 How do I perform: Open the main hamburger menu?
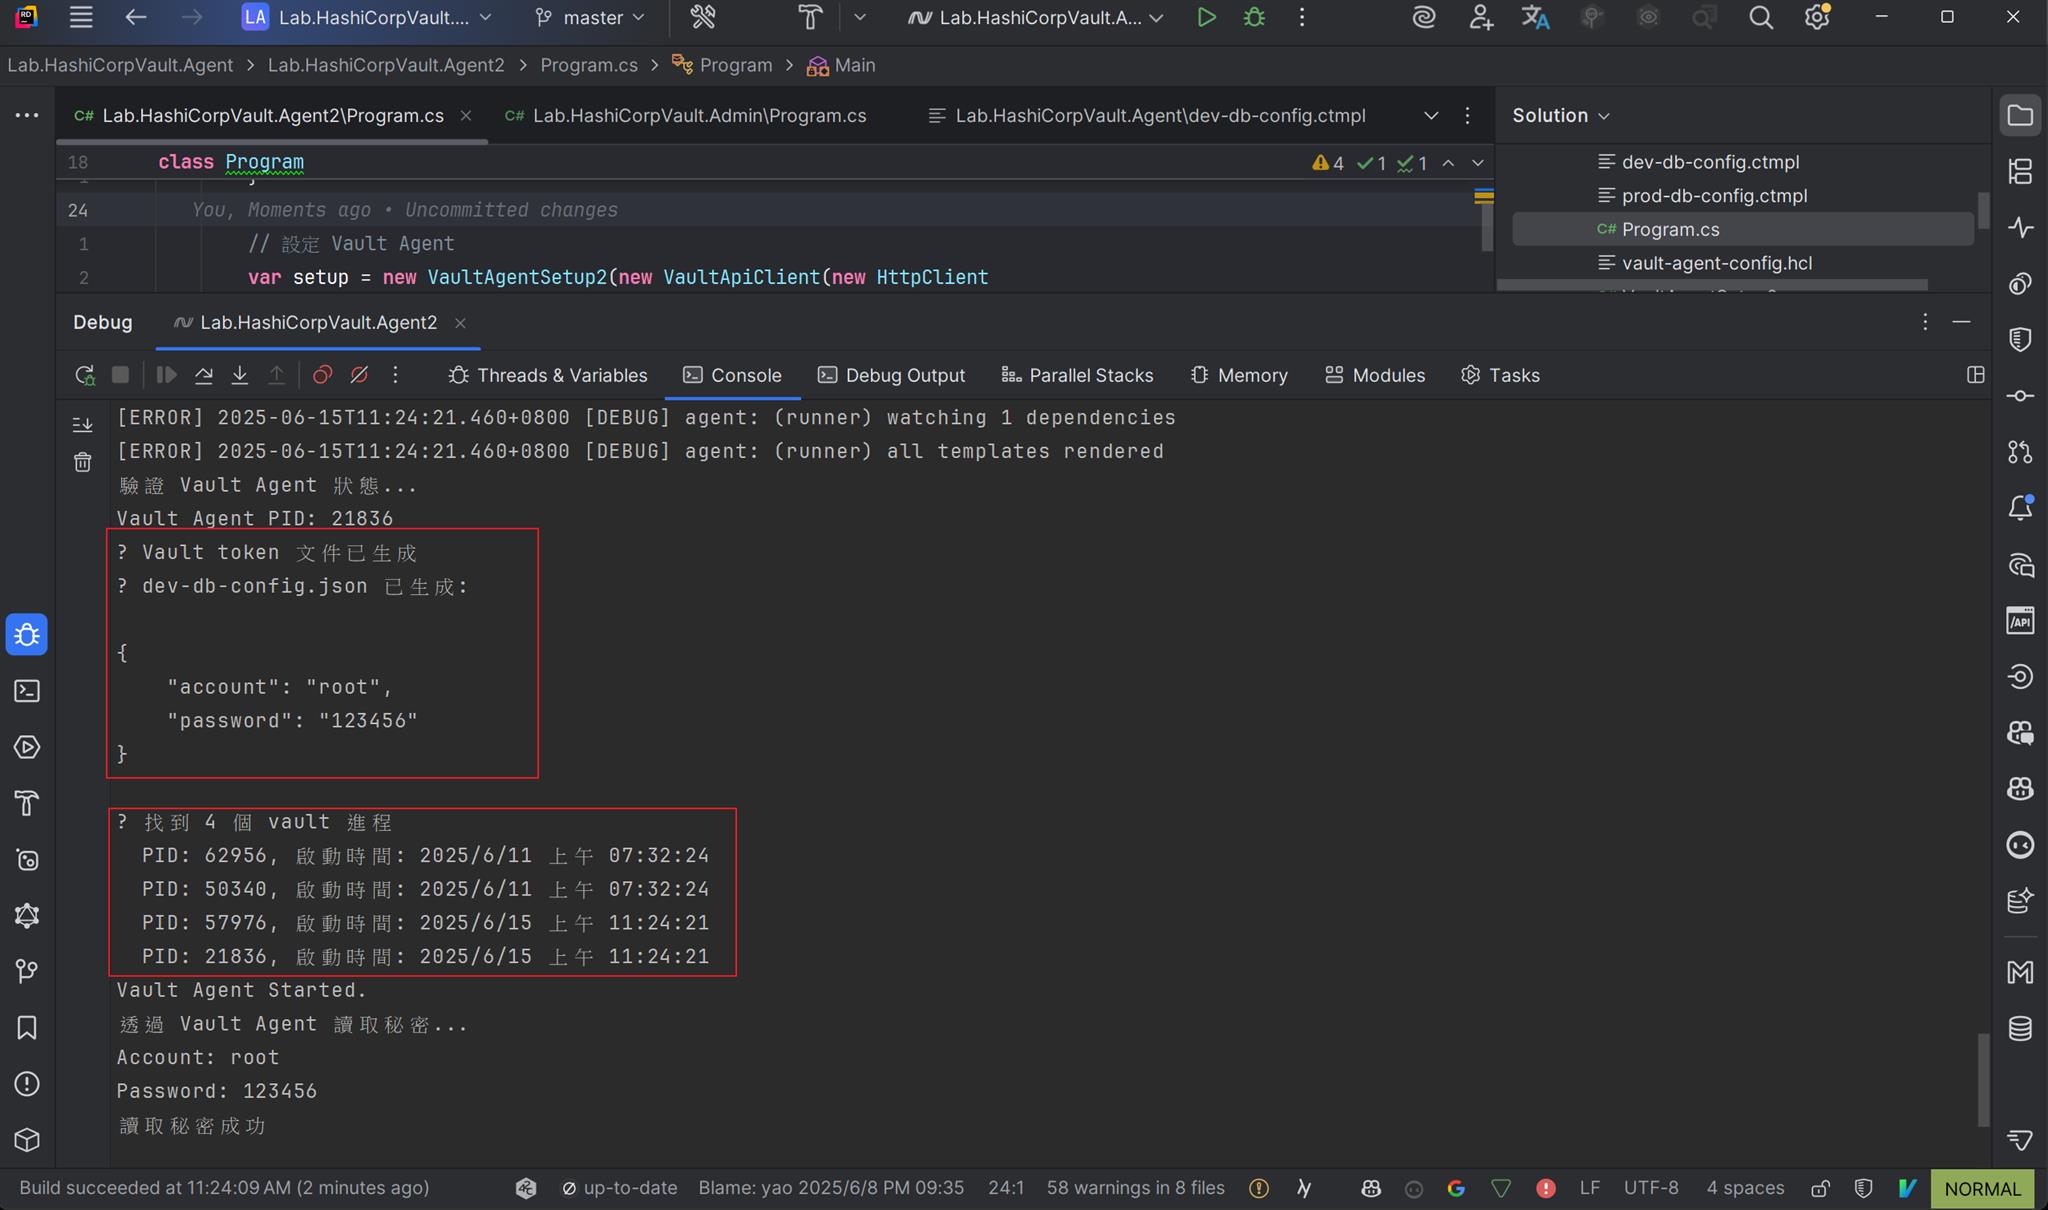click(81, 17)
